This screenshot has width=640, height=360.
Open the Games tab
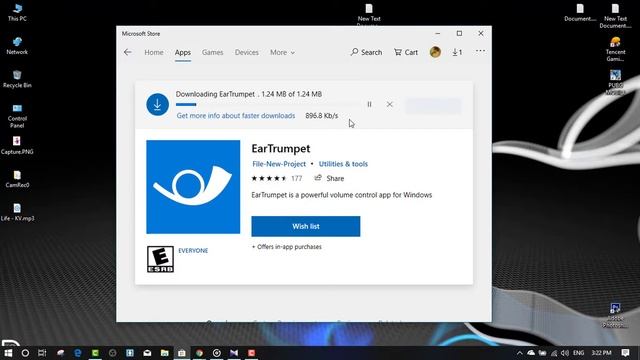(213, 52)
